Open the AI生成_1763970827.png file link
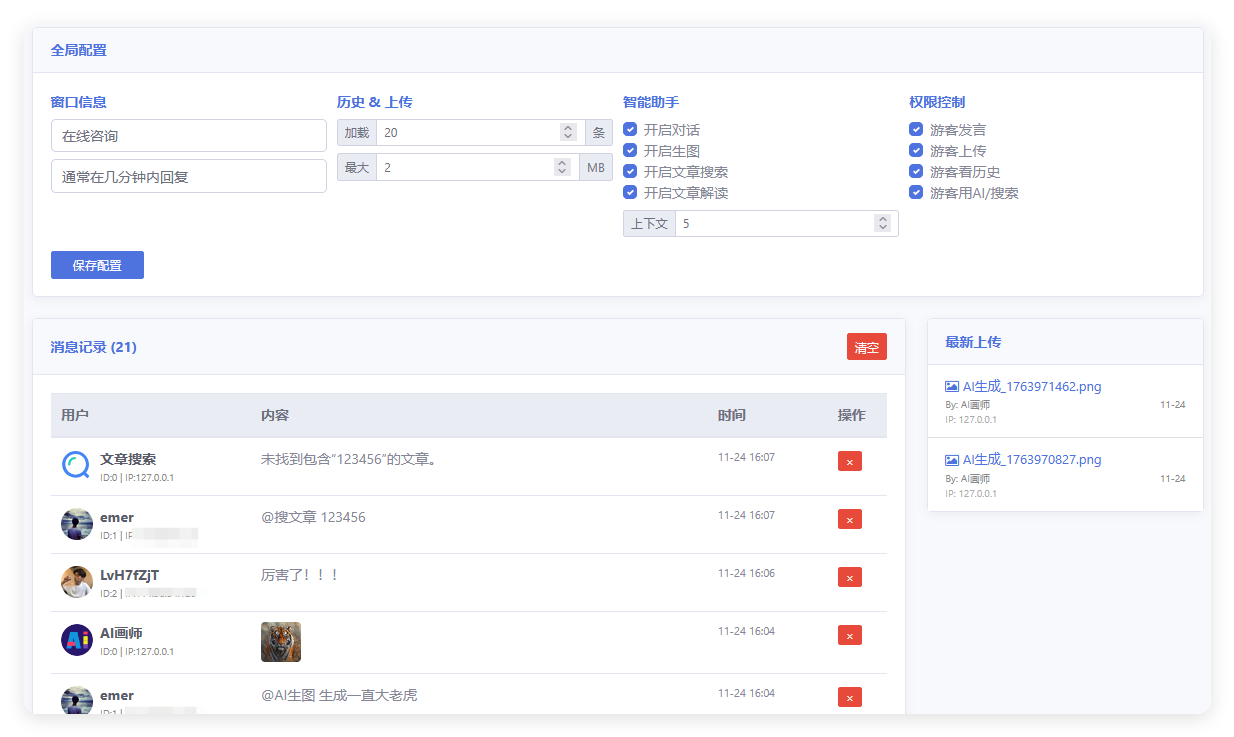The image size is (1234, 737). 1032,460
